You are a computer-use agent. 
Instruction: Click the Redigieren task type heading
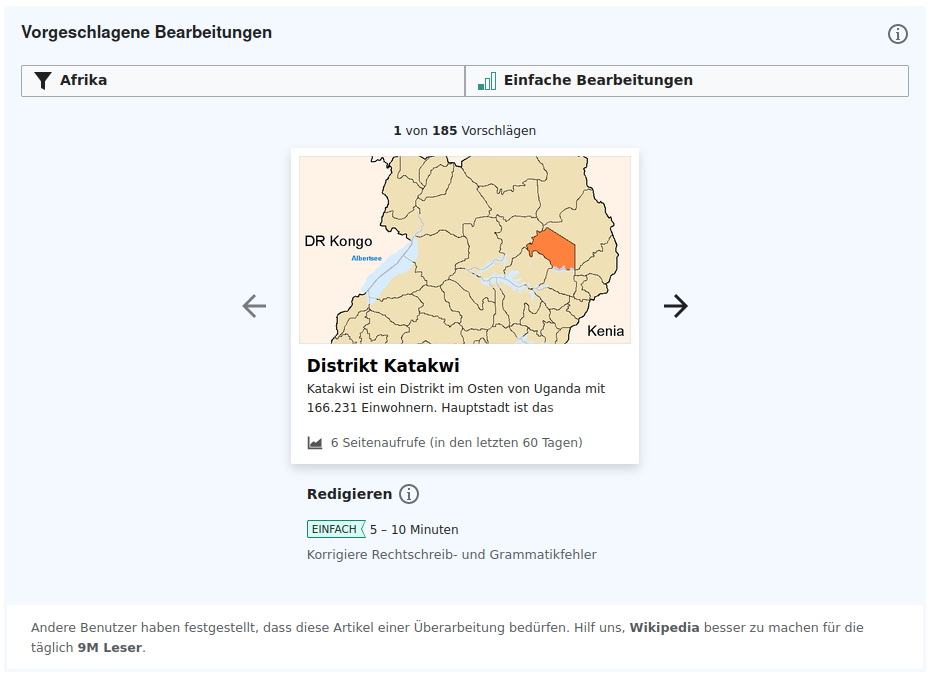(350, 494)
